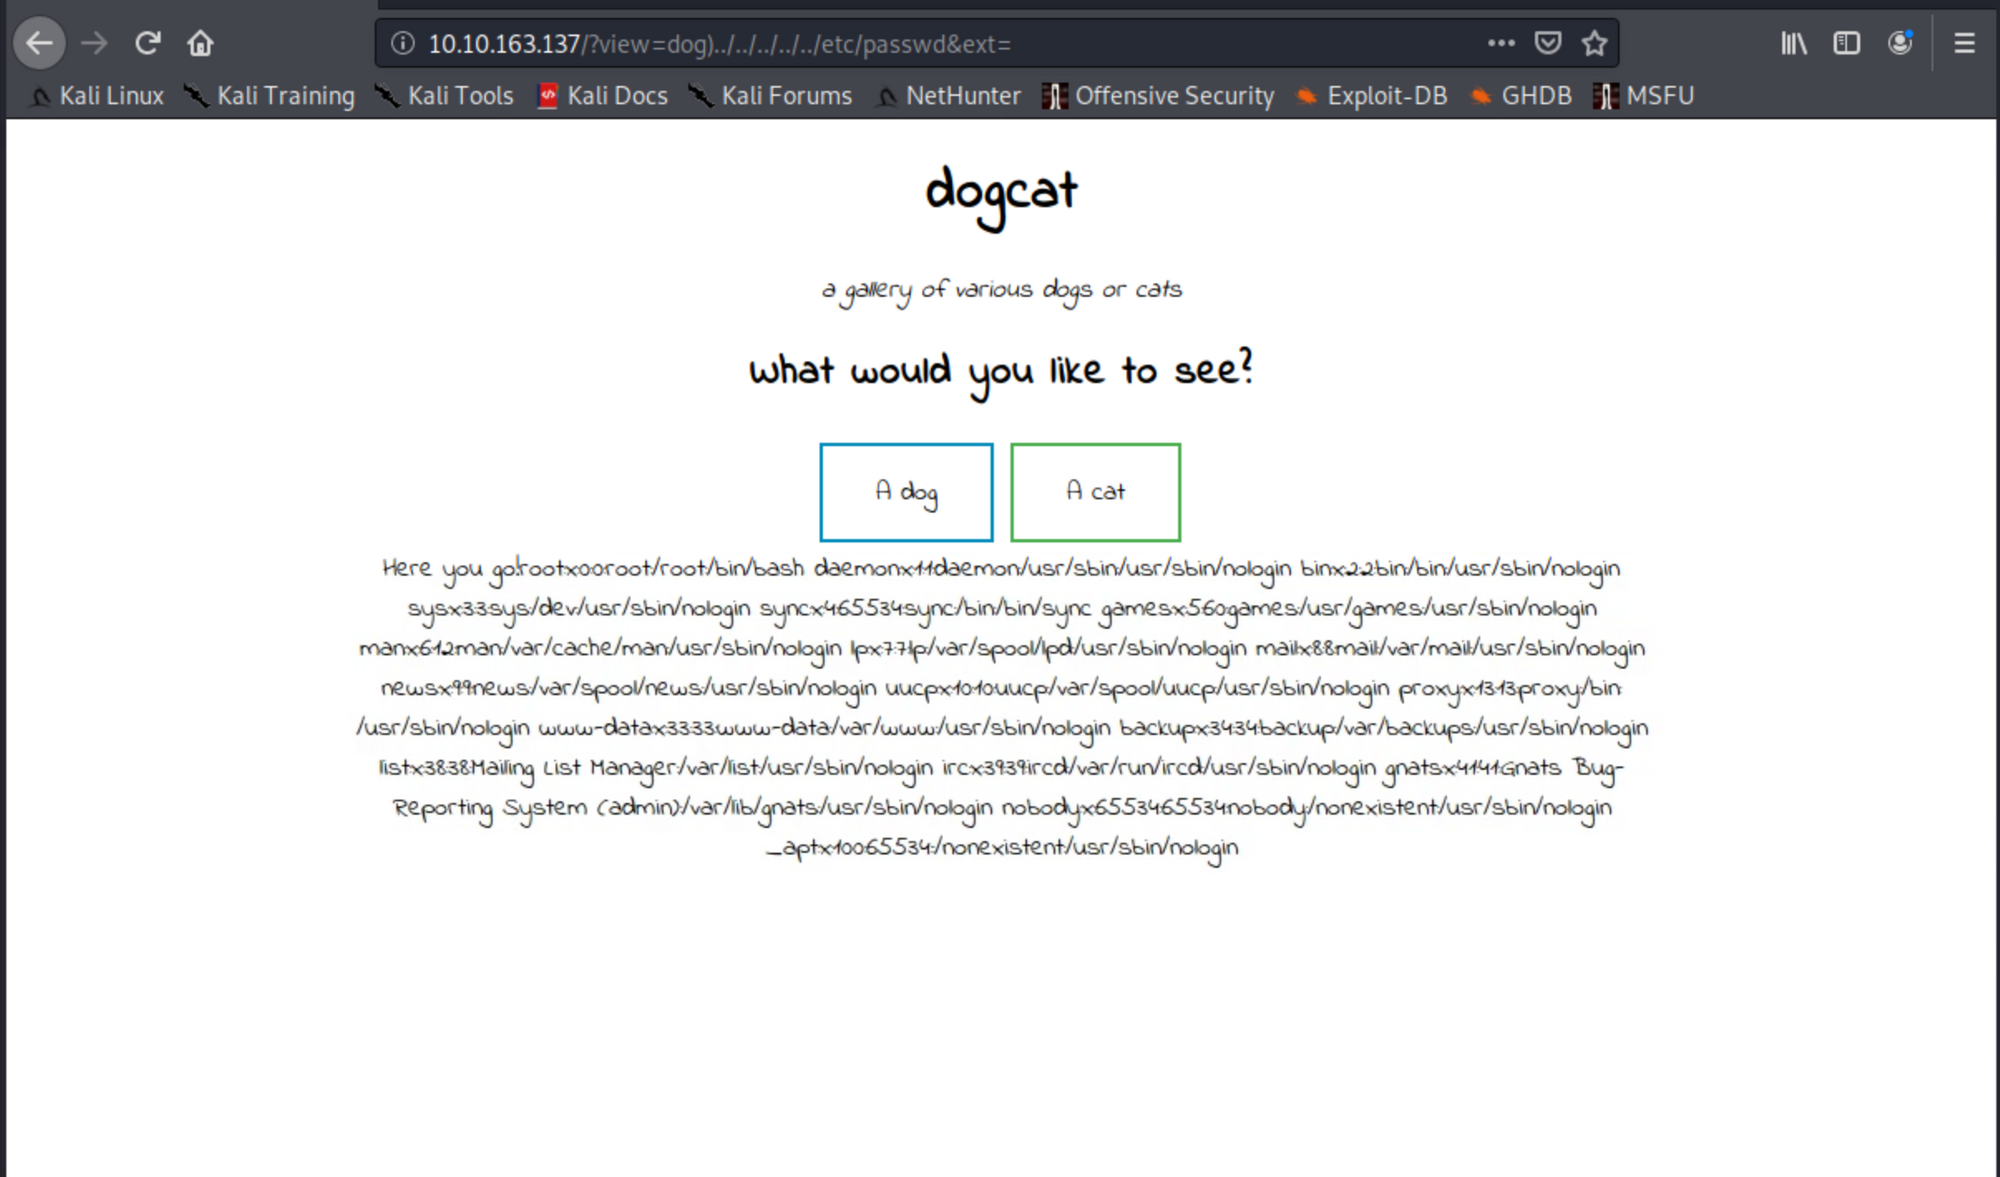Image resolution: width=2000 pixels, height=1177 pixels.
Task: Open Firefox account icon
Action: (1899, 43)
